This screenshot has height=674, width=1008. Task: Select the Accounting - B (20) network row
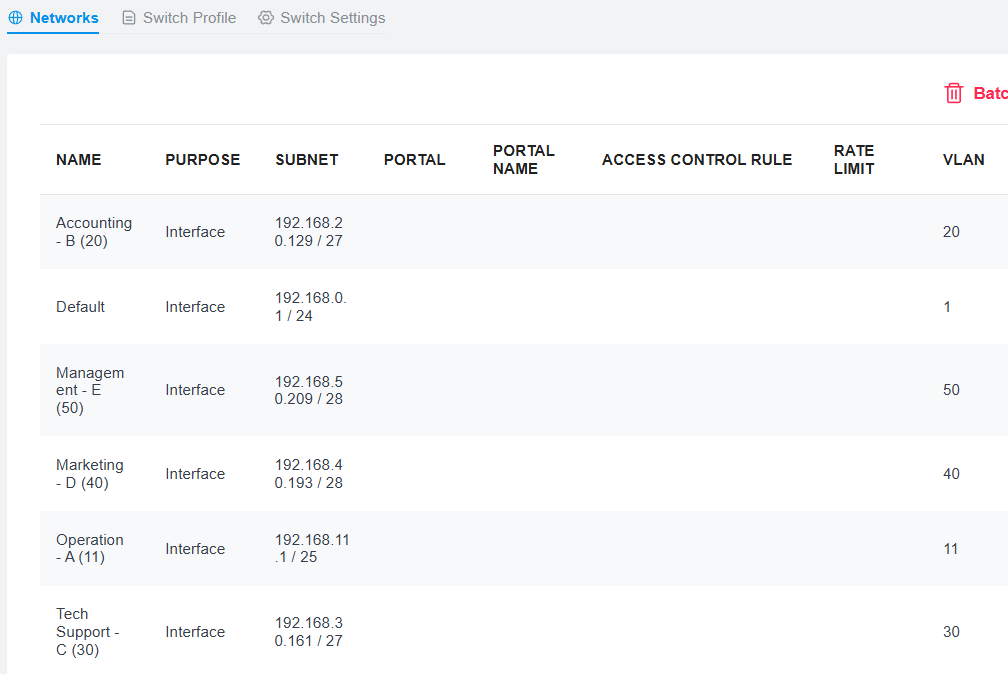(524, 232)
